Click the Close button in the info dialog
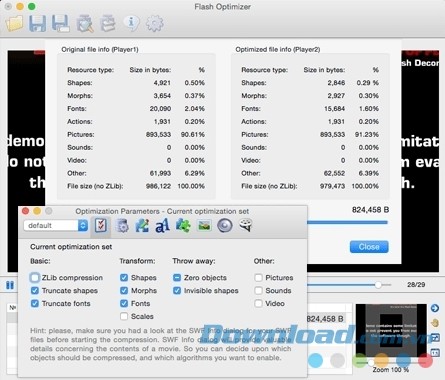 pyautogui.click(x=369, y=247)
